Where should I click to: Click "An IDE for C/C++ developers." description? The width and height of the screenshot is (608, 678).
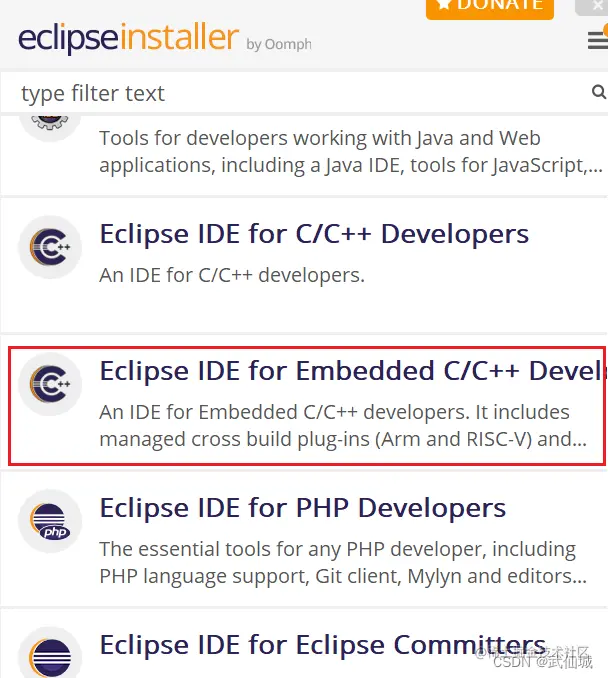[232, 275]
